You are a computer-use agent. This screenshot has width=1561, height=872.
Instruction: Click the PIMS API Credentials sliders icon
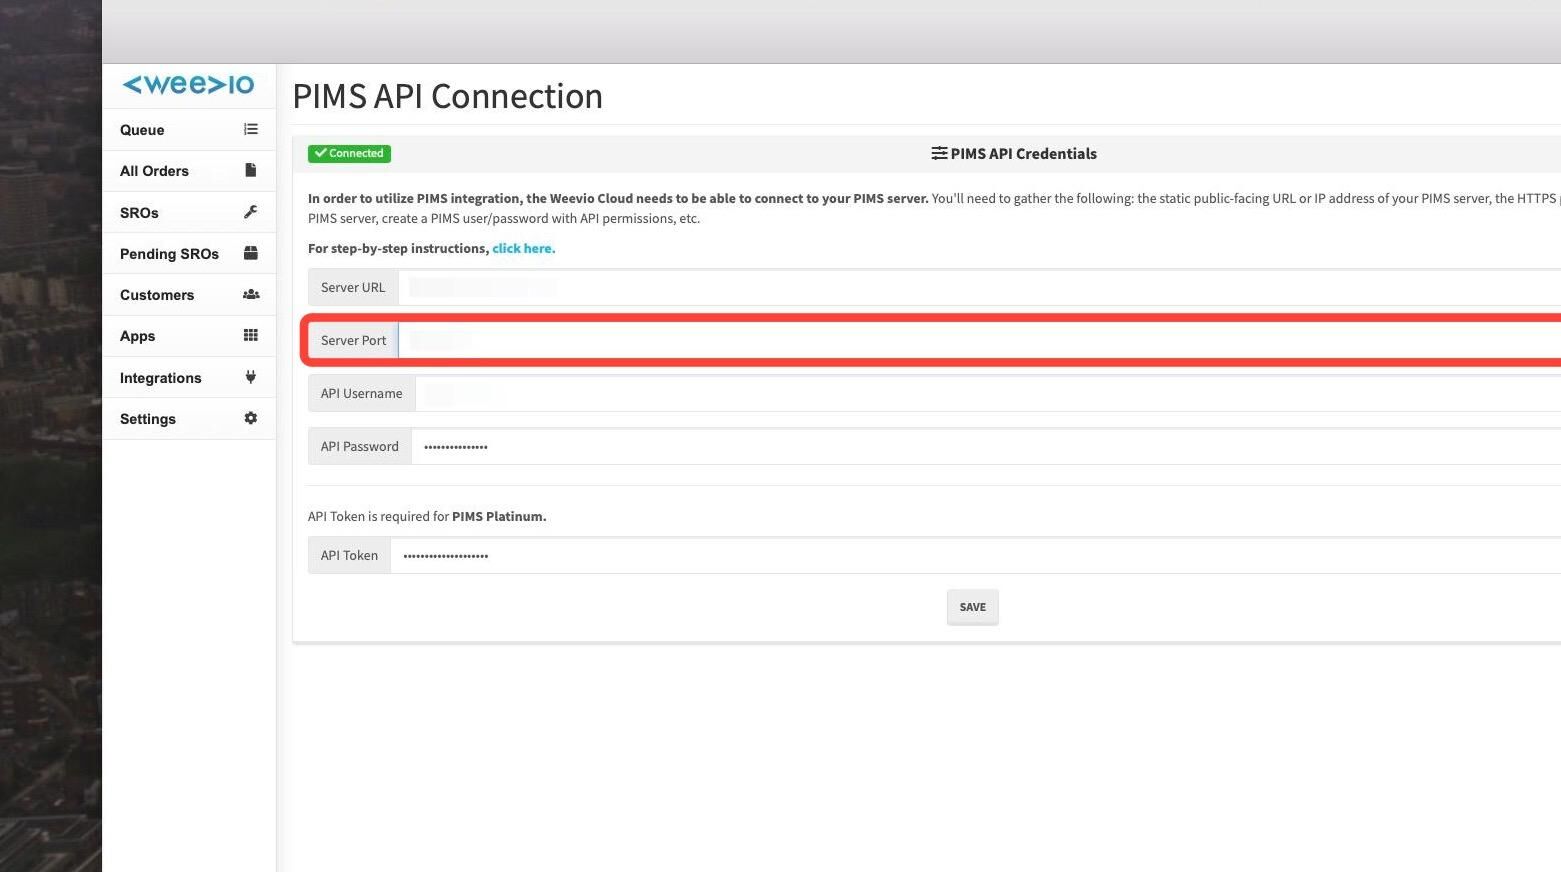939,153
